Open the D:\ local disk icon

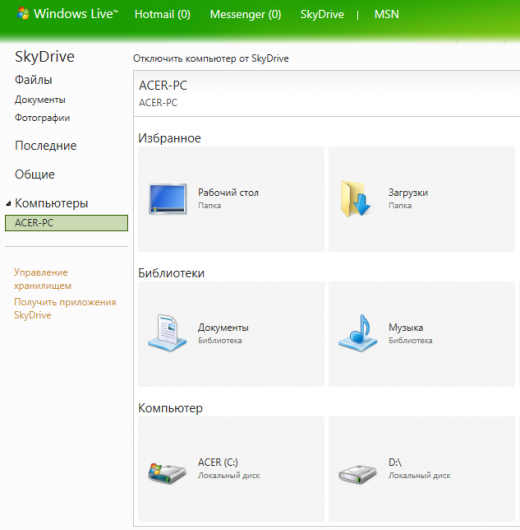coord(358,473)
